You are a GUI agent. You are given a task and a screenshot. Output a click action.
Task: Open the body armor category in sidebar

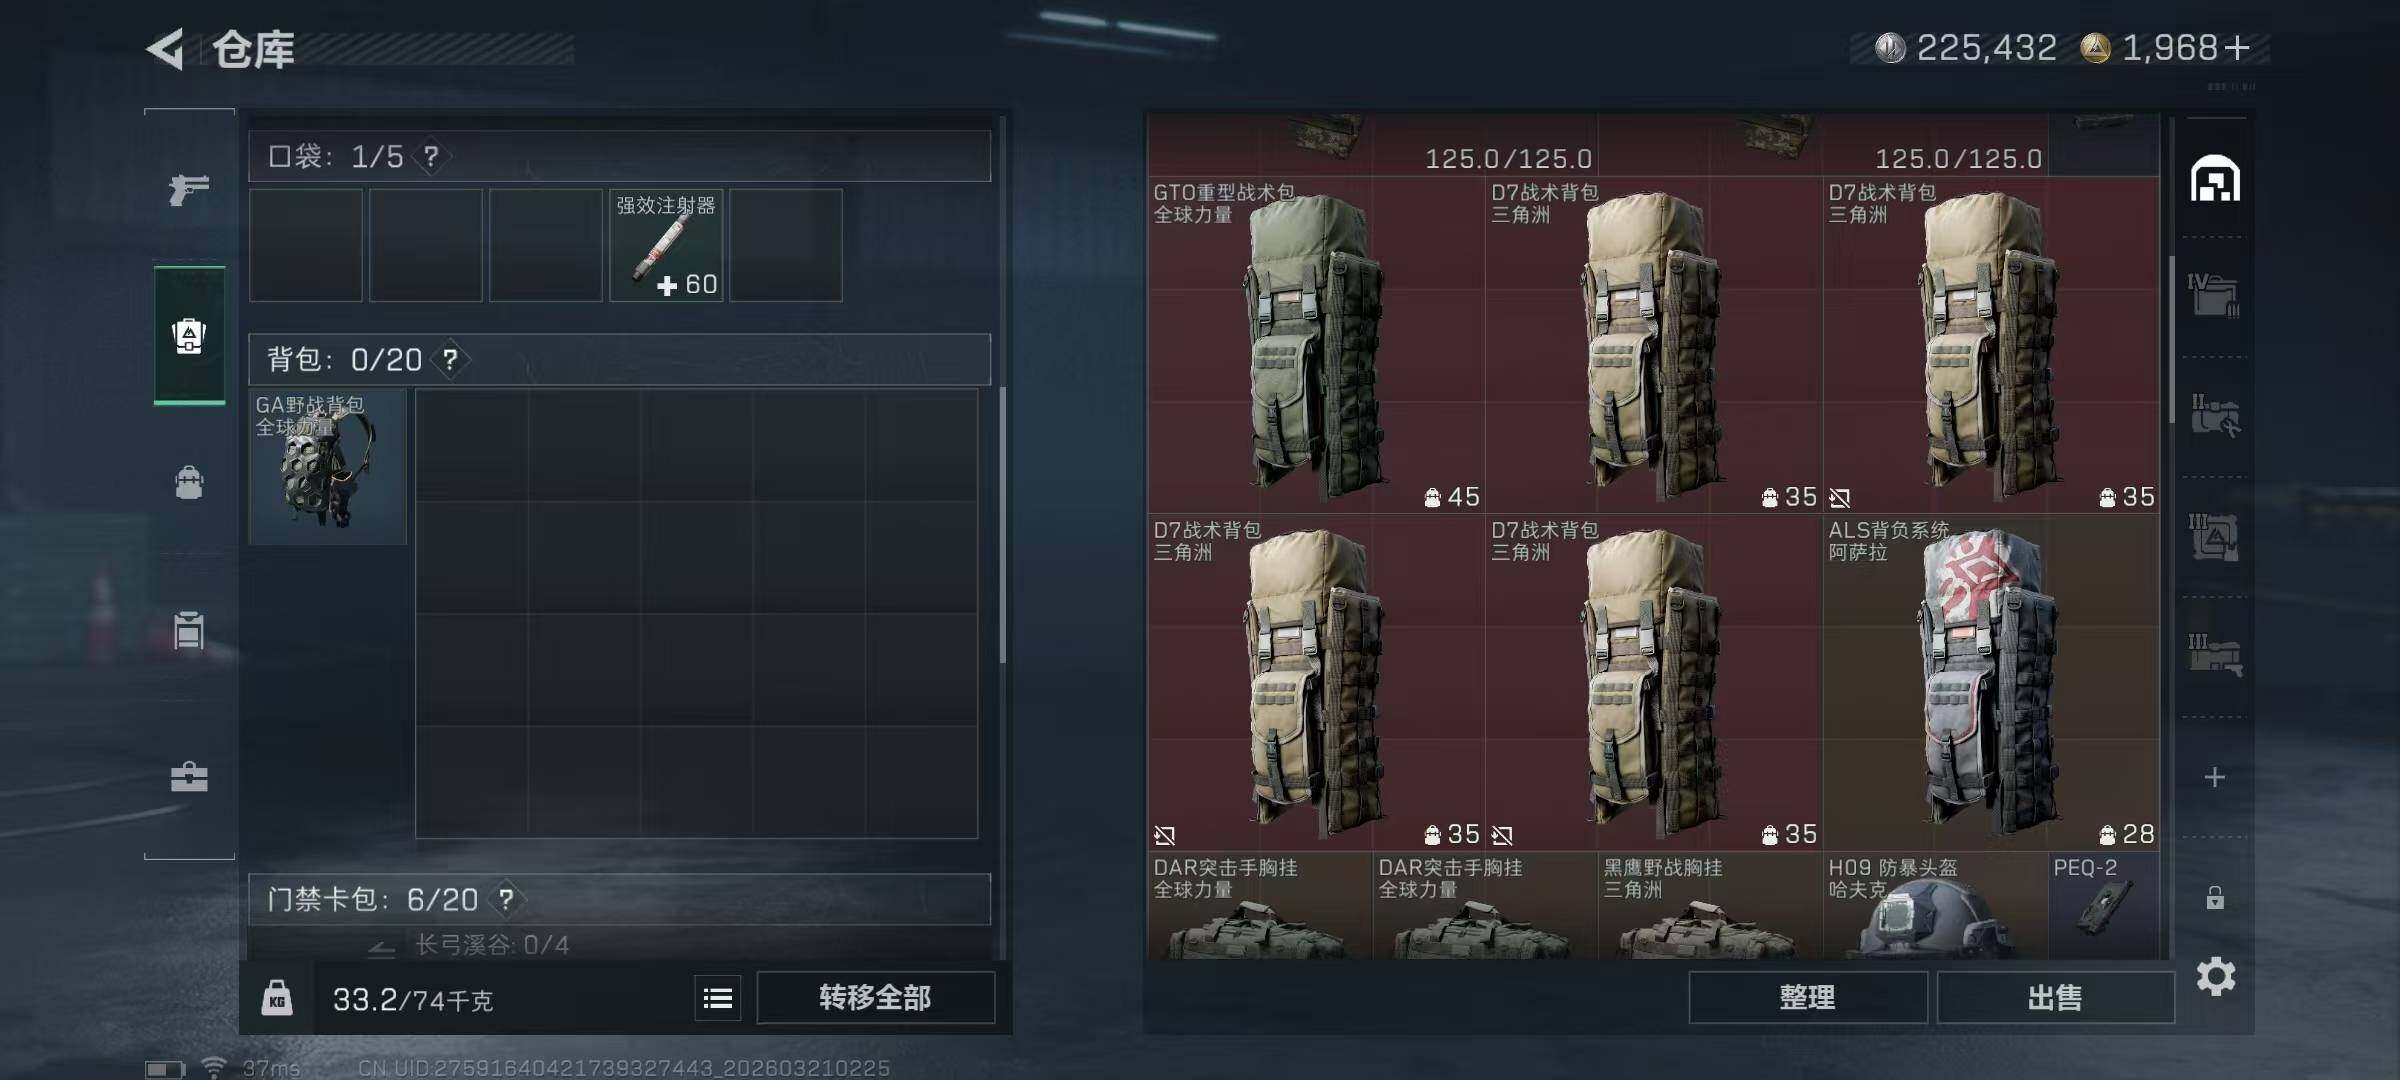[x=189, y=630]
